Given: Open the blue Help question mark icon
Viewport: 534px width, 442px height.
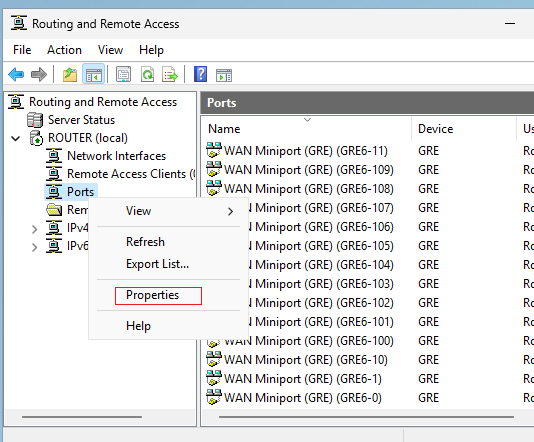Looking at the screenshot, I should (201, 74).
